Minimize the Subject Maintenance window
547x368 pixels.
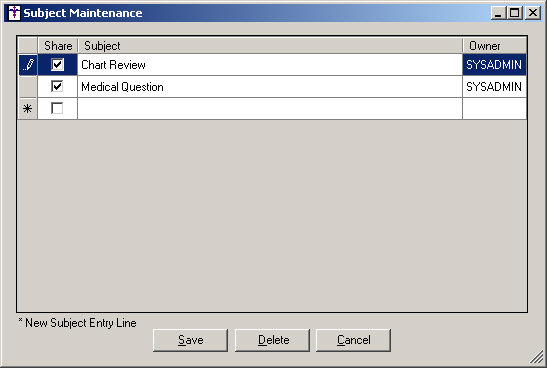(498, 13)
